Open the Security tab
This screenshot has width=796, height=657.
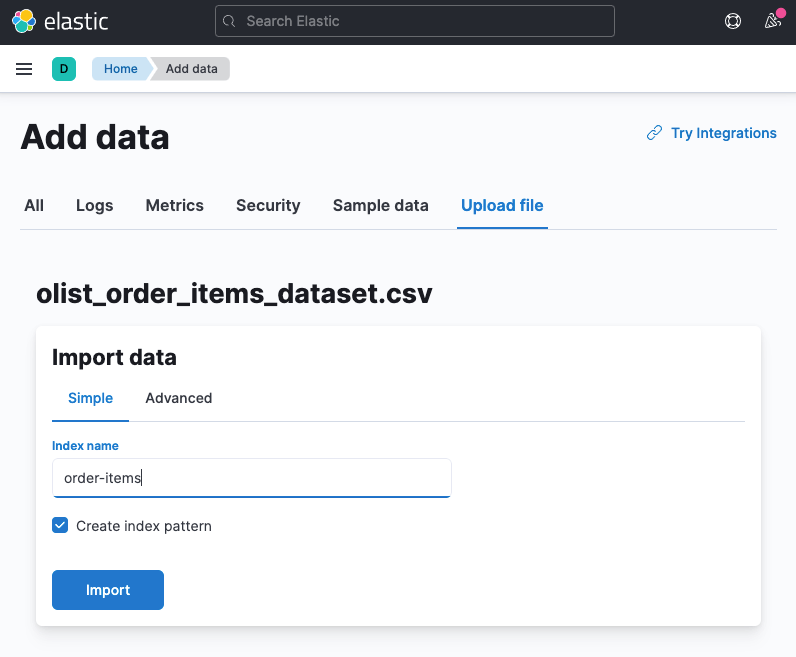[x=268, y=205]
